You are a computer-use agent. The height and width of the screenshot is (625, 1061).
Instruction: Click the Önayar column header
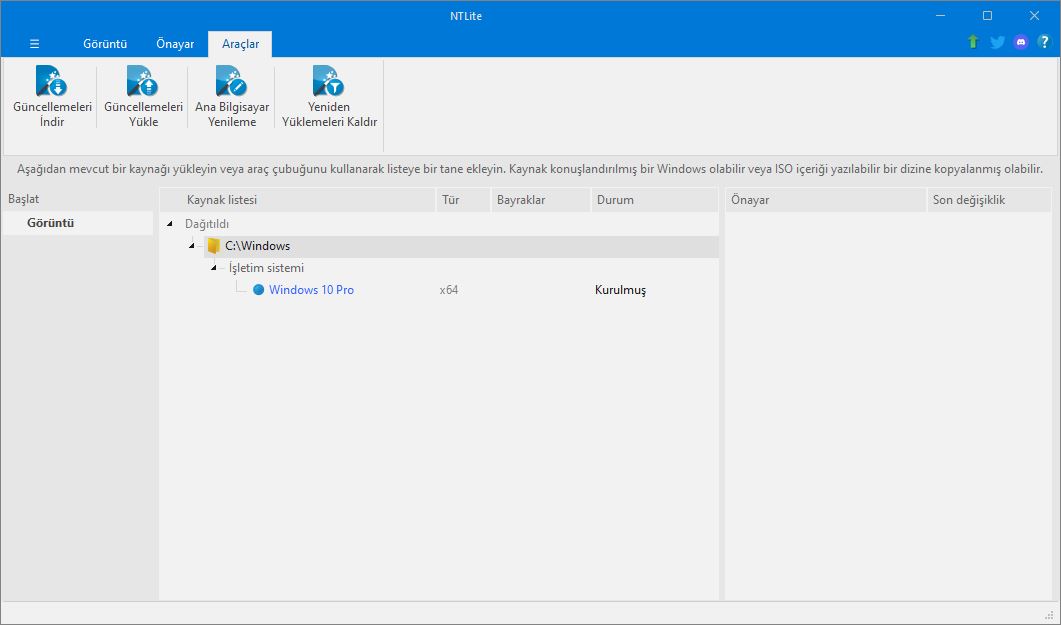826,200
